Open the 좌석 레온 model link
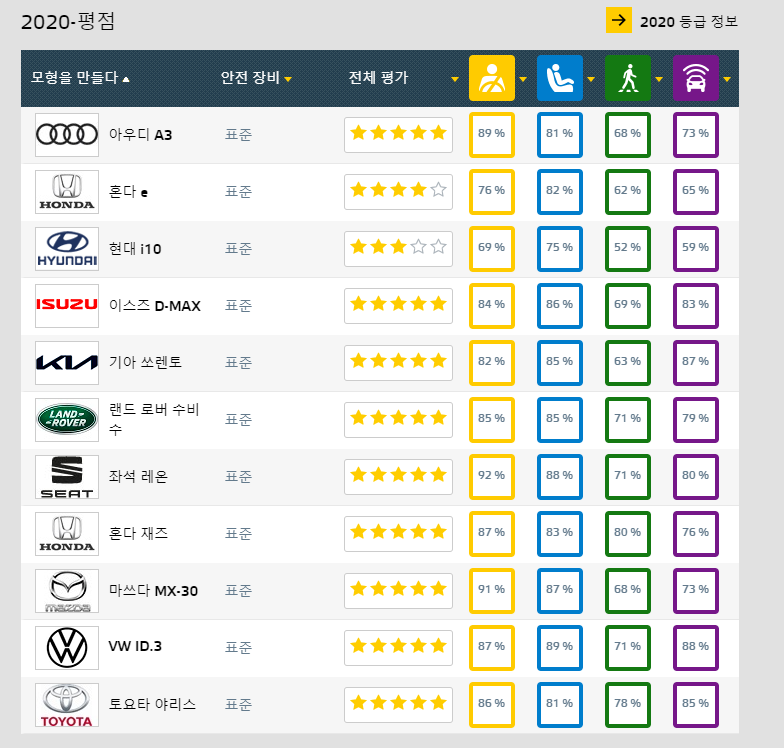Screen dimensions: 784x748 138,476
